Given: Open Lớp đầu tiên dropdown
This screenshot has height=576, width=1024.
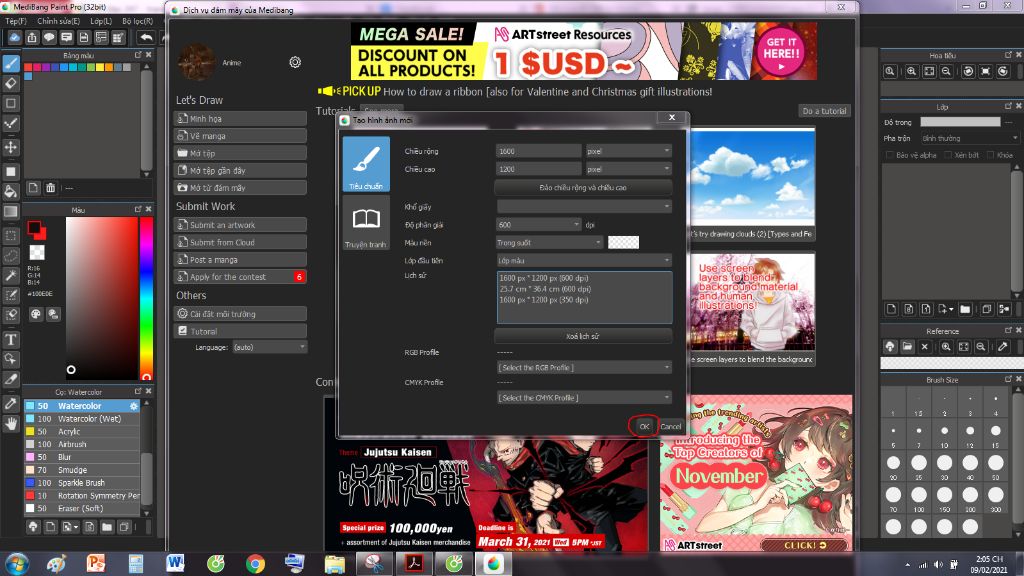Looking at the screenshot, I should (x=584, y=261).
